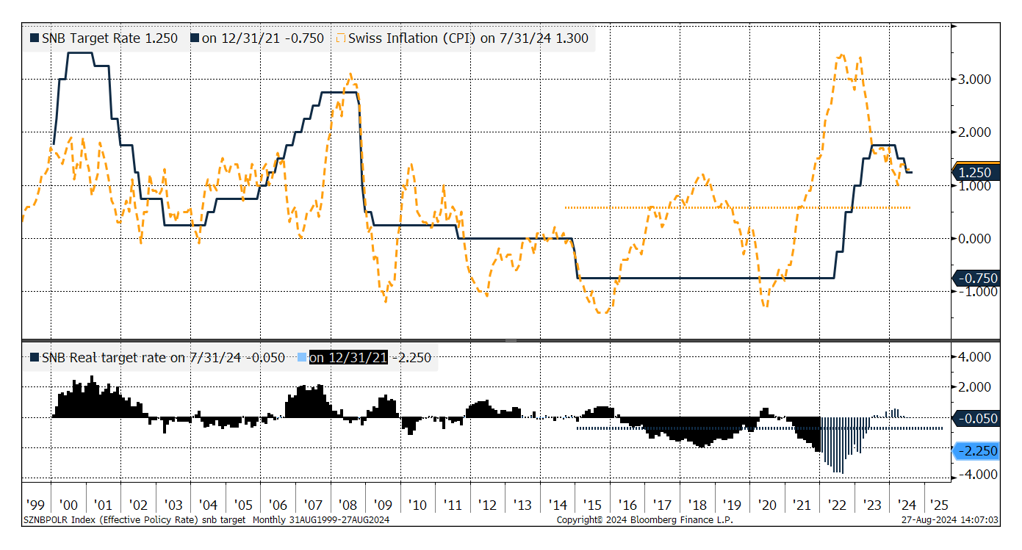The width and height of the screenshot is (1022, 550).
Task: Click the 'SNB Real target rate' legend label
Action: (x=110, y=357)
